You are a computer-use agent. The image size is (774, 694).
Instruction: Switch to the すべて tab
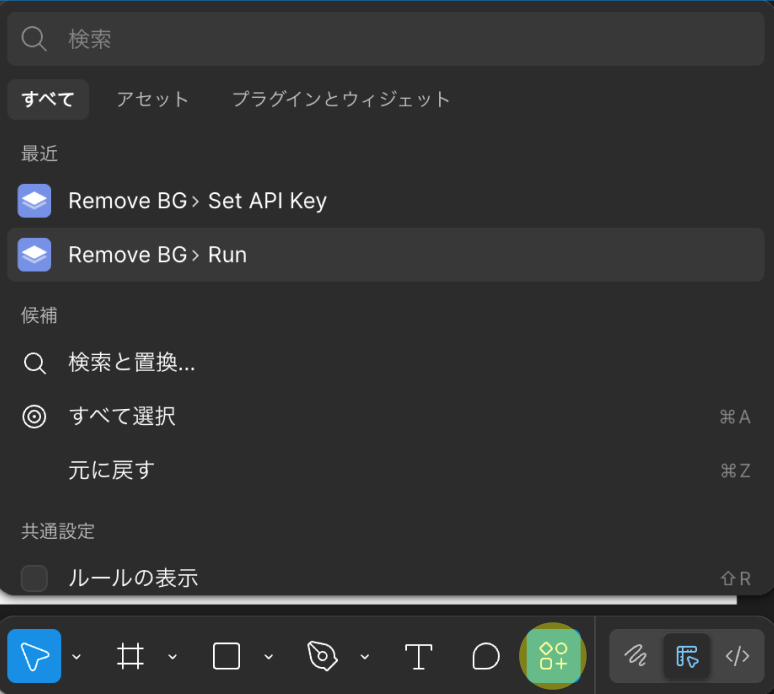48,99
